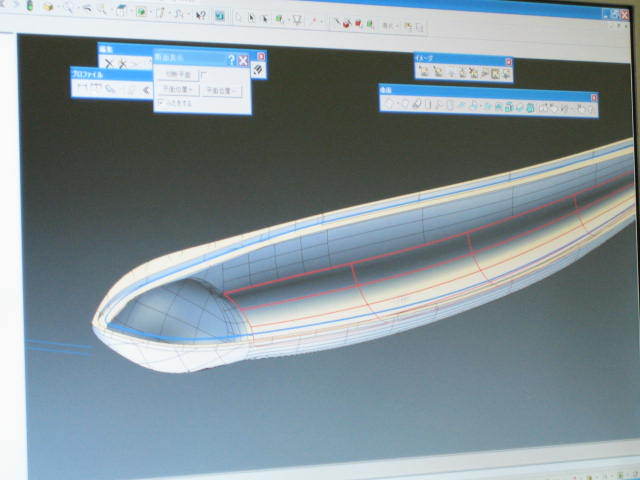Viewport: 640px width, 480px height.
Task: Click the framed picture icon in イメージ toolbar
Action: point(495,73)
